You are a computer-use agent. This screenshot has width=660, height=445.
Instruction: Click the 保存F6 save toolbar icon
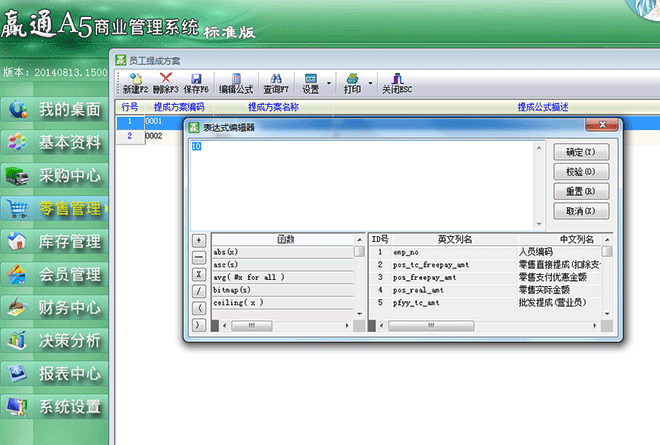(196, 83)
